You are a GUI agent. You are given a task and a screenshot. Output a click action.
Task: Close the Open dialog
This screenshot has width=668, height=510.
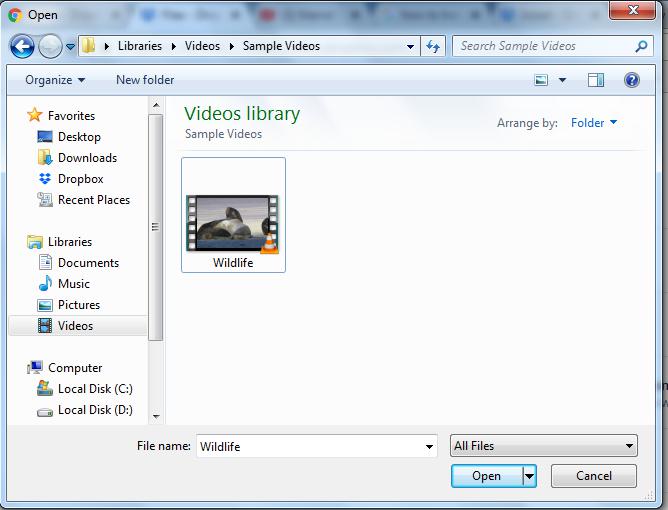click(633, 10)
